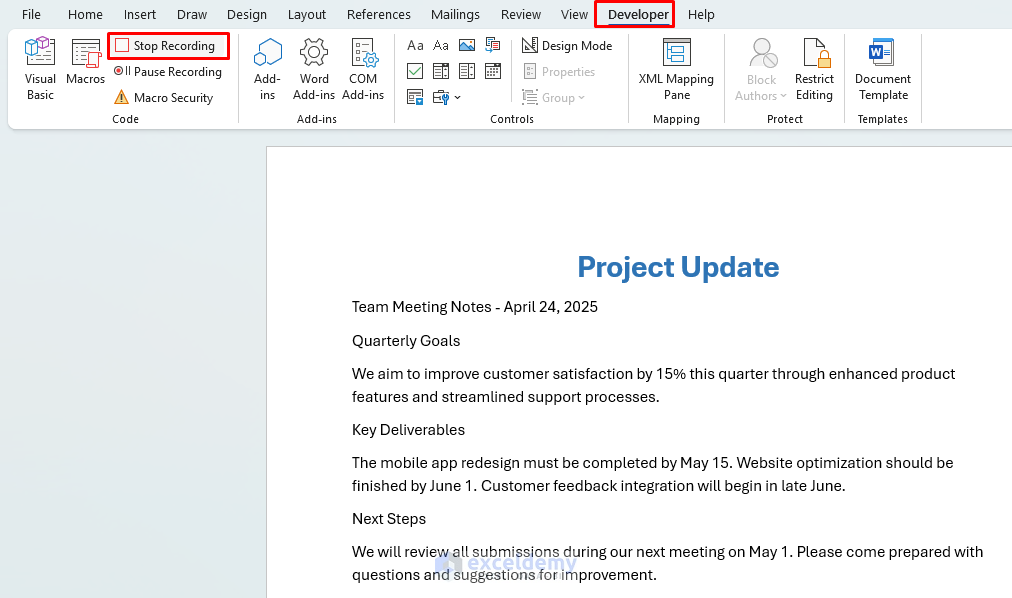This screenshot has height=598, width=1012.
Task: Click the Next Steps heading text
Action: [x=389, y=519]
